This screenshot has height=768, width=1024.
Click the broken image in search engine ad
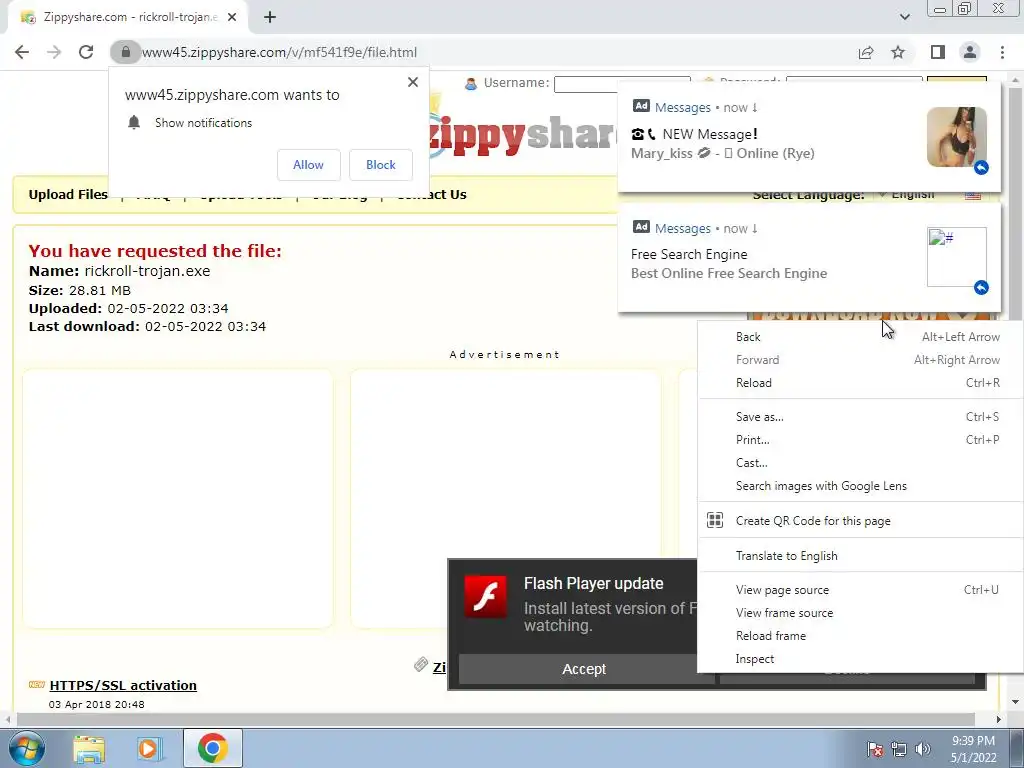957,257
